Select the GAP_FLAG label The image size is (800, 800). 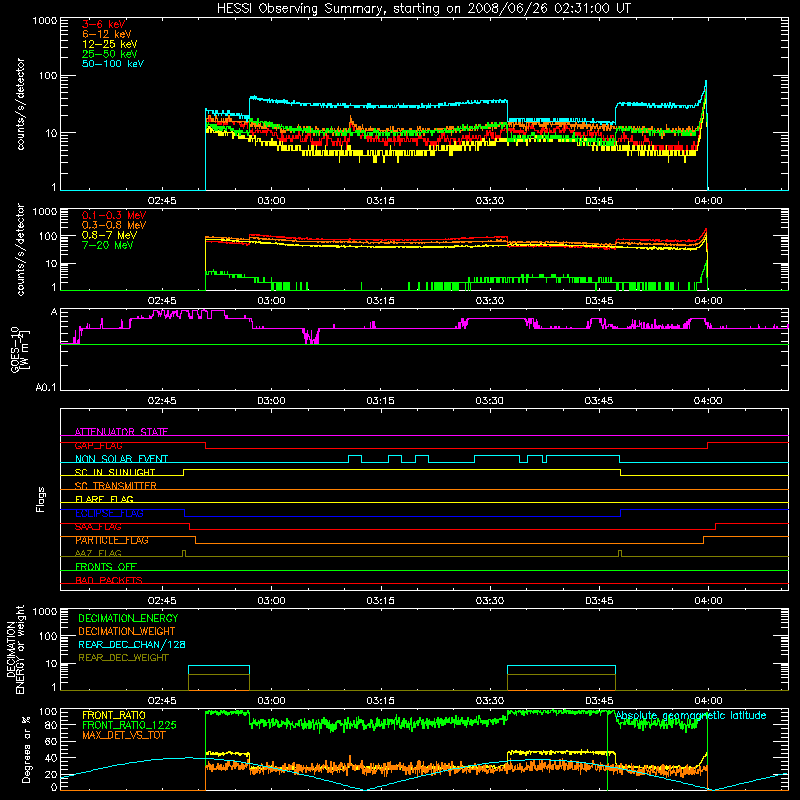pos(98,445)
